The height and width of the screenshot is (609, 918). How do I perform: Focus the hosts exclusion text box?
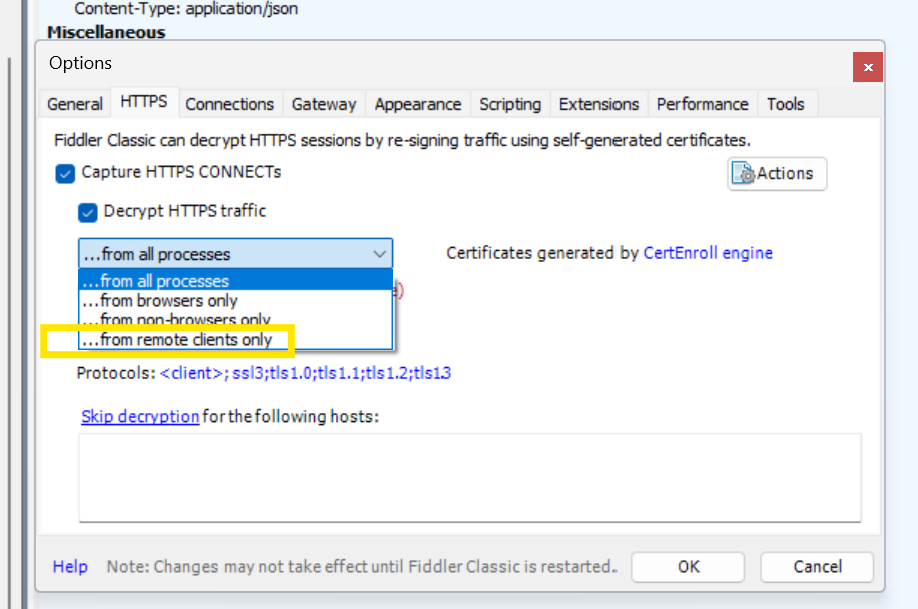point(470,478)
